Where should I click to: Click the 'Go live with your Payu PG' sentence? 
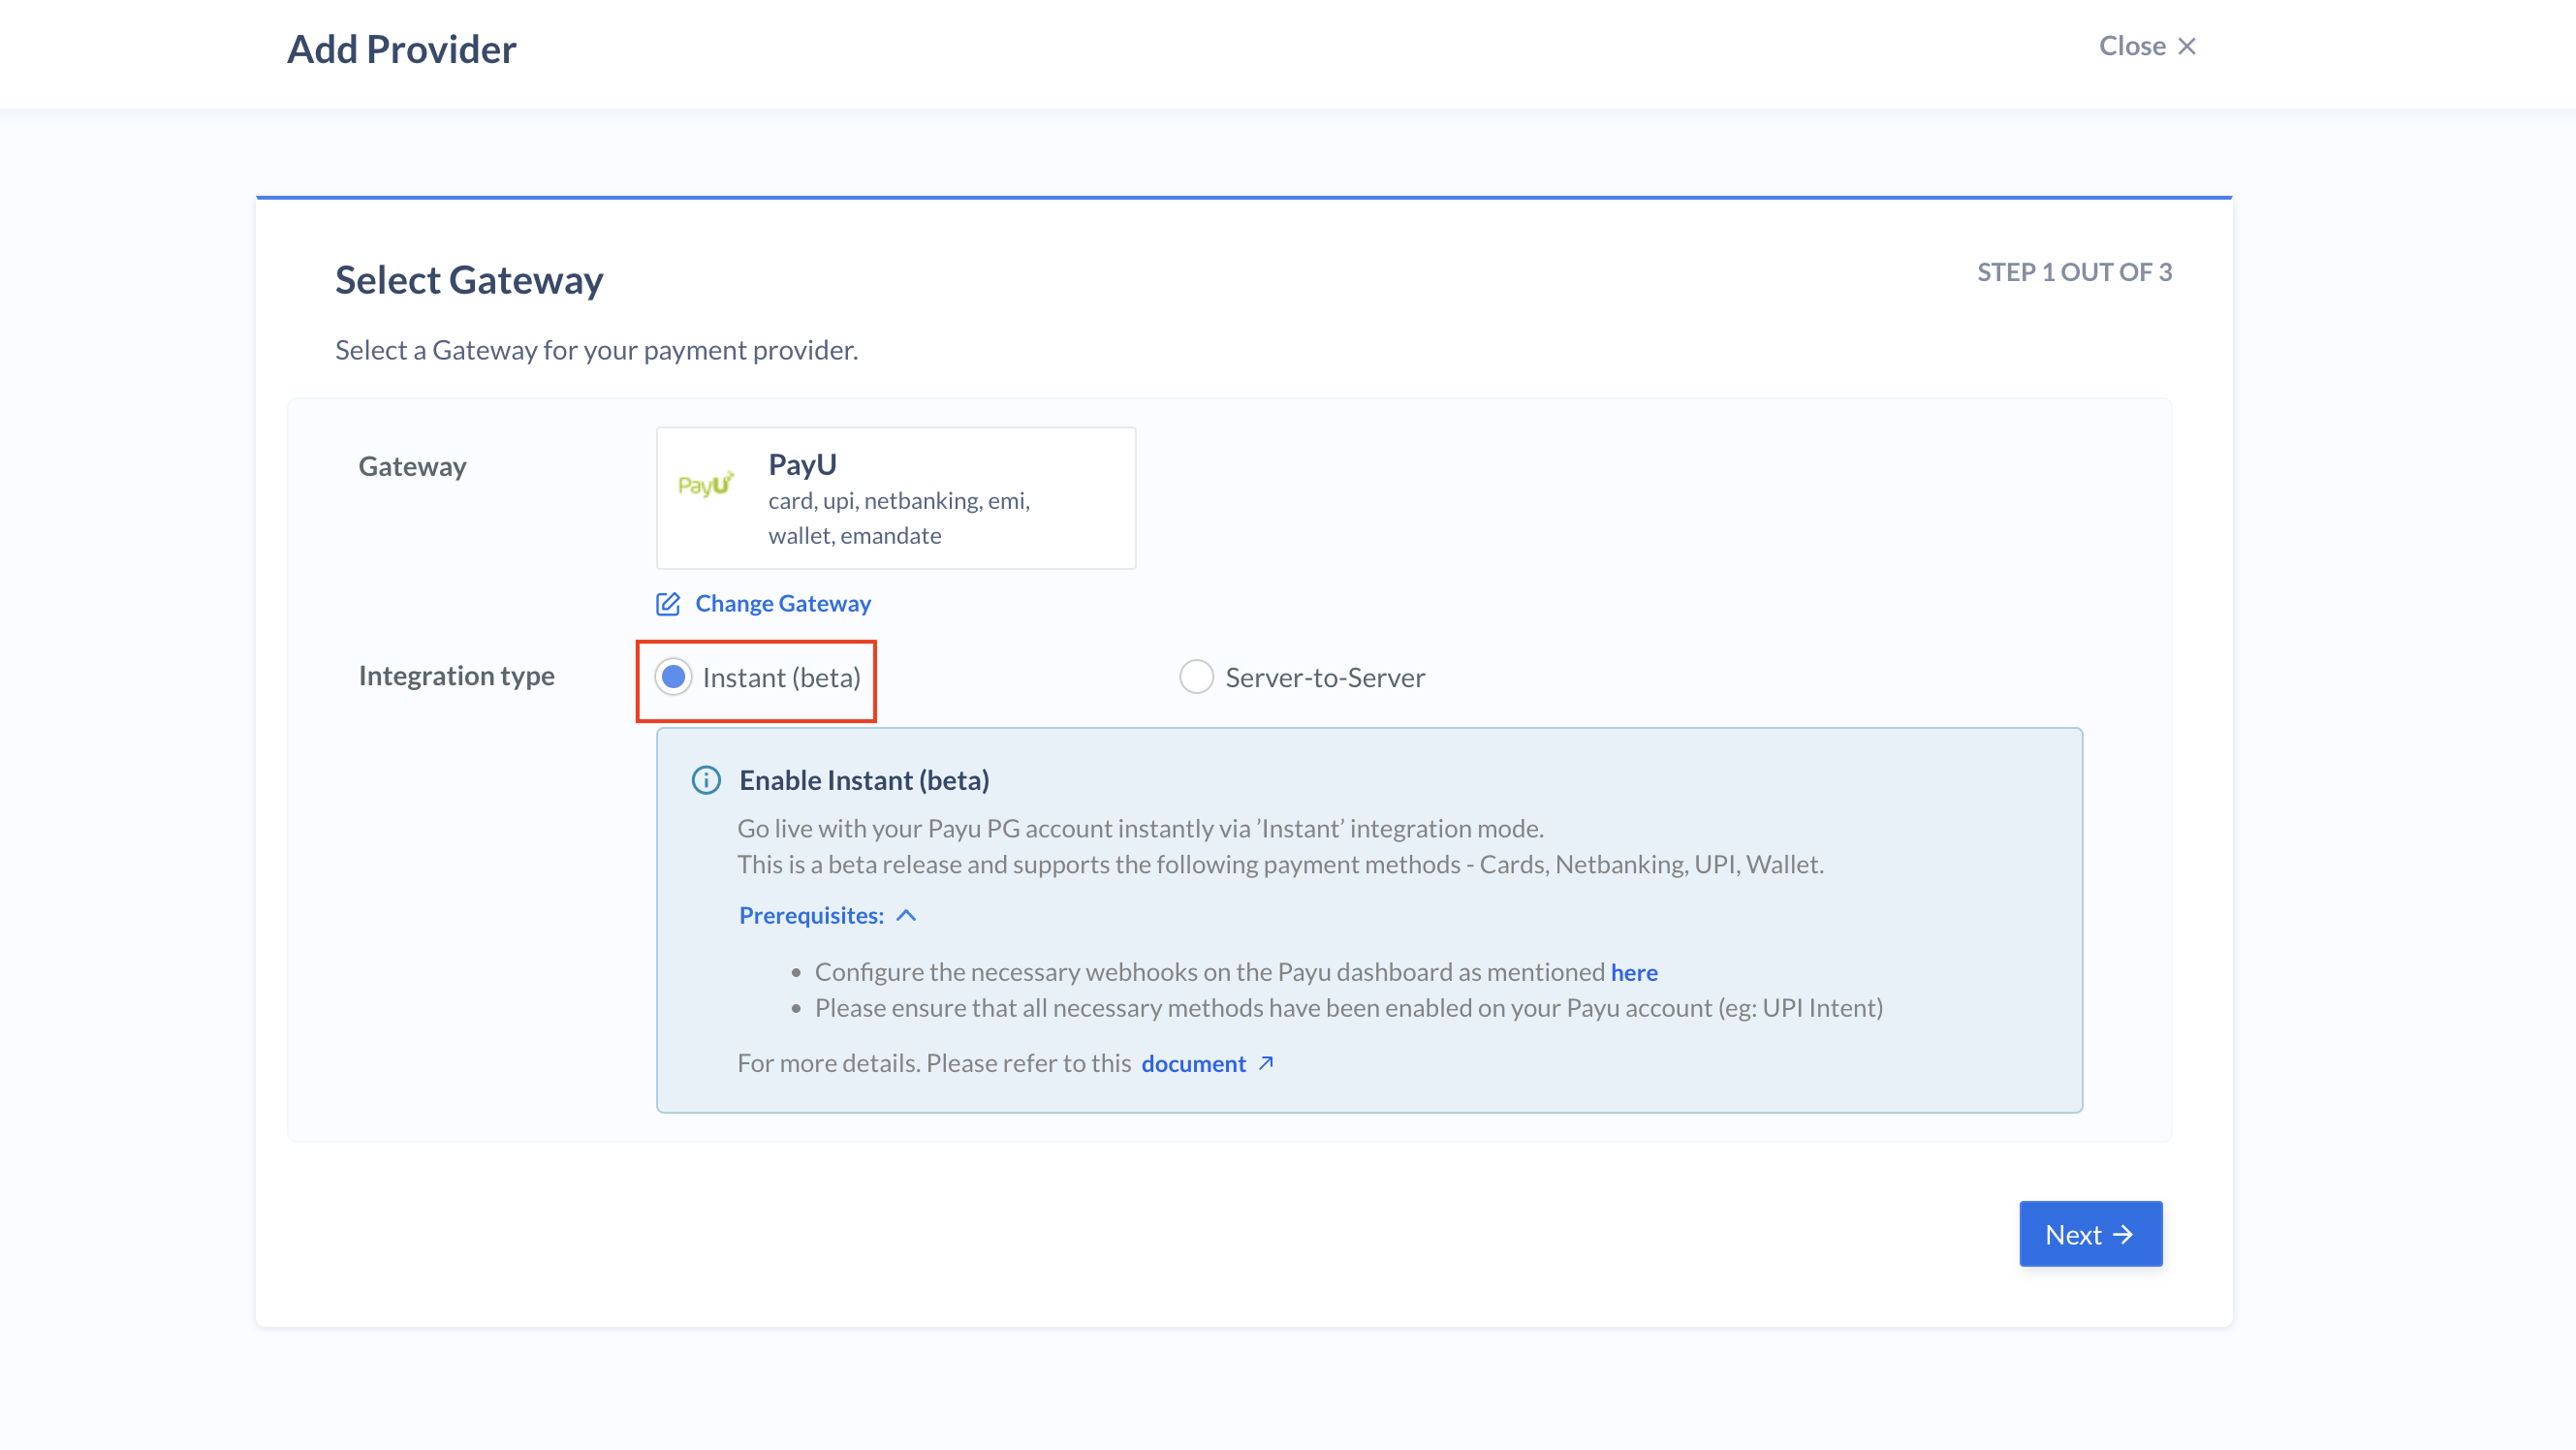pyautogui.click(x=1140, y=828)
